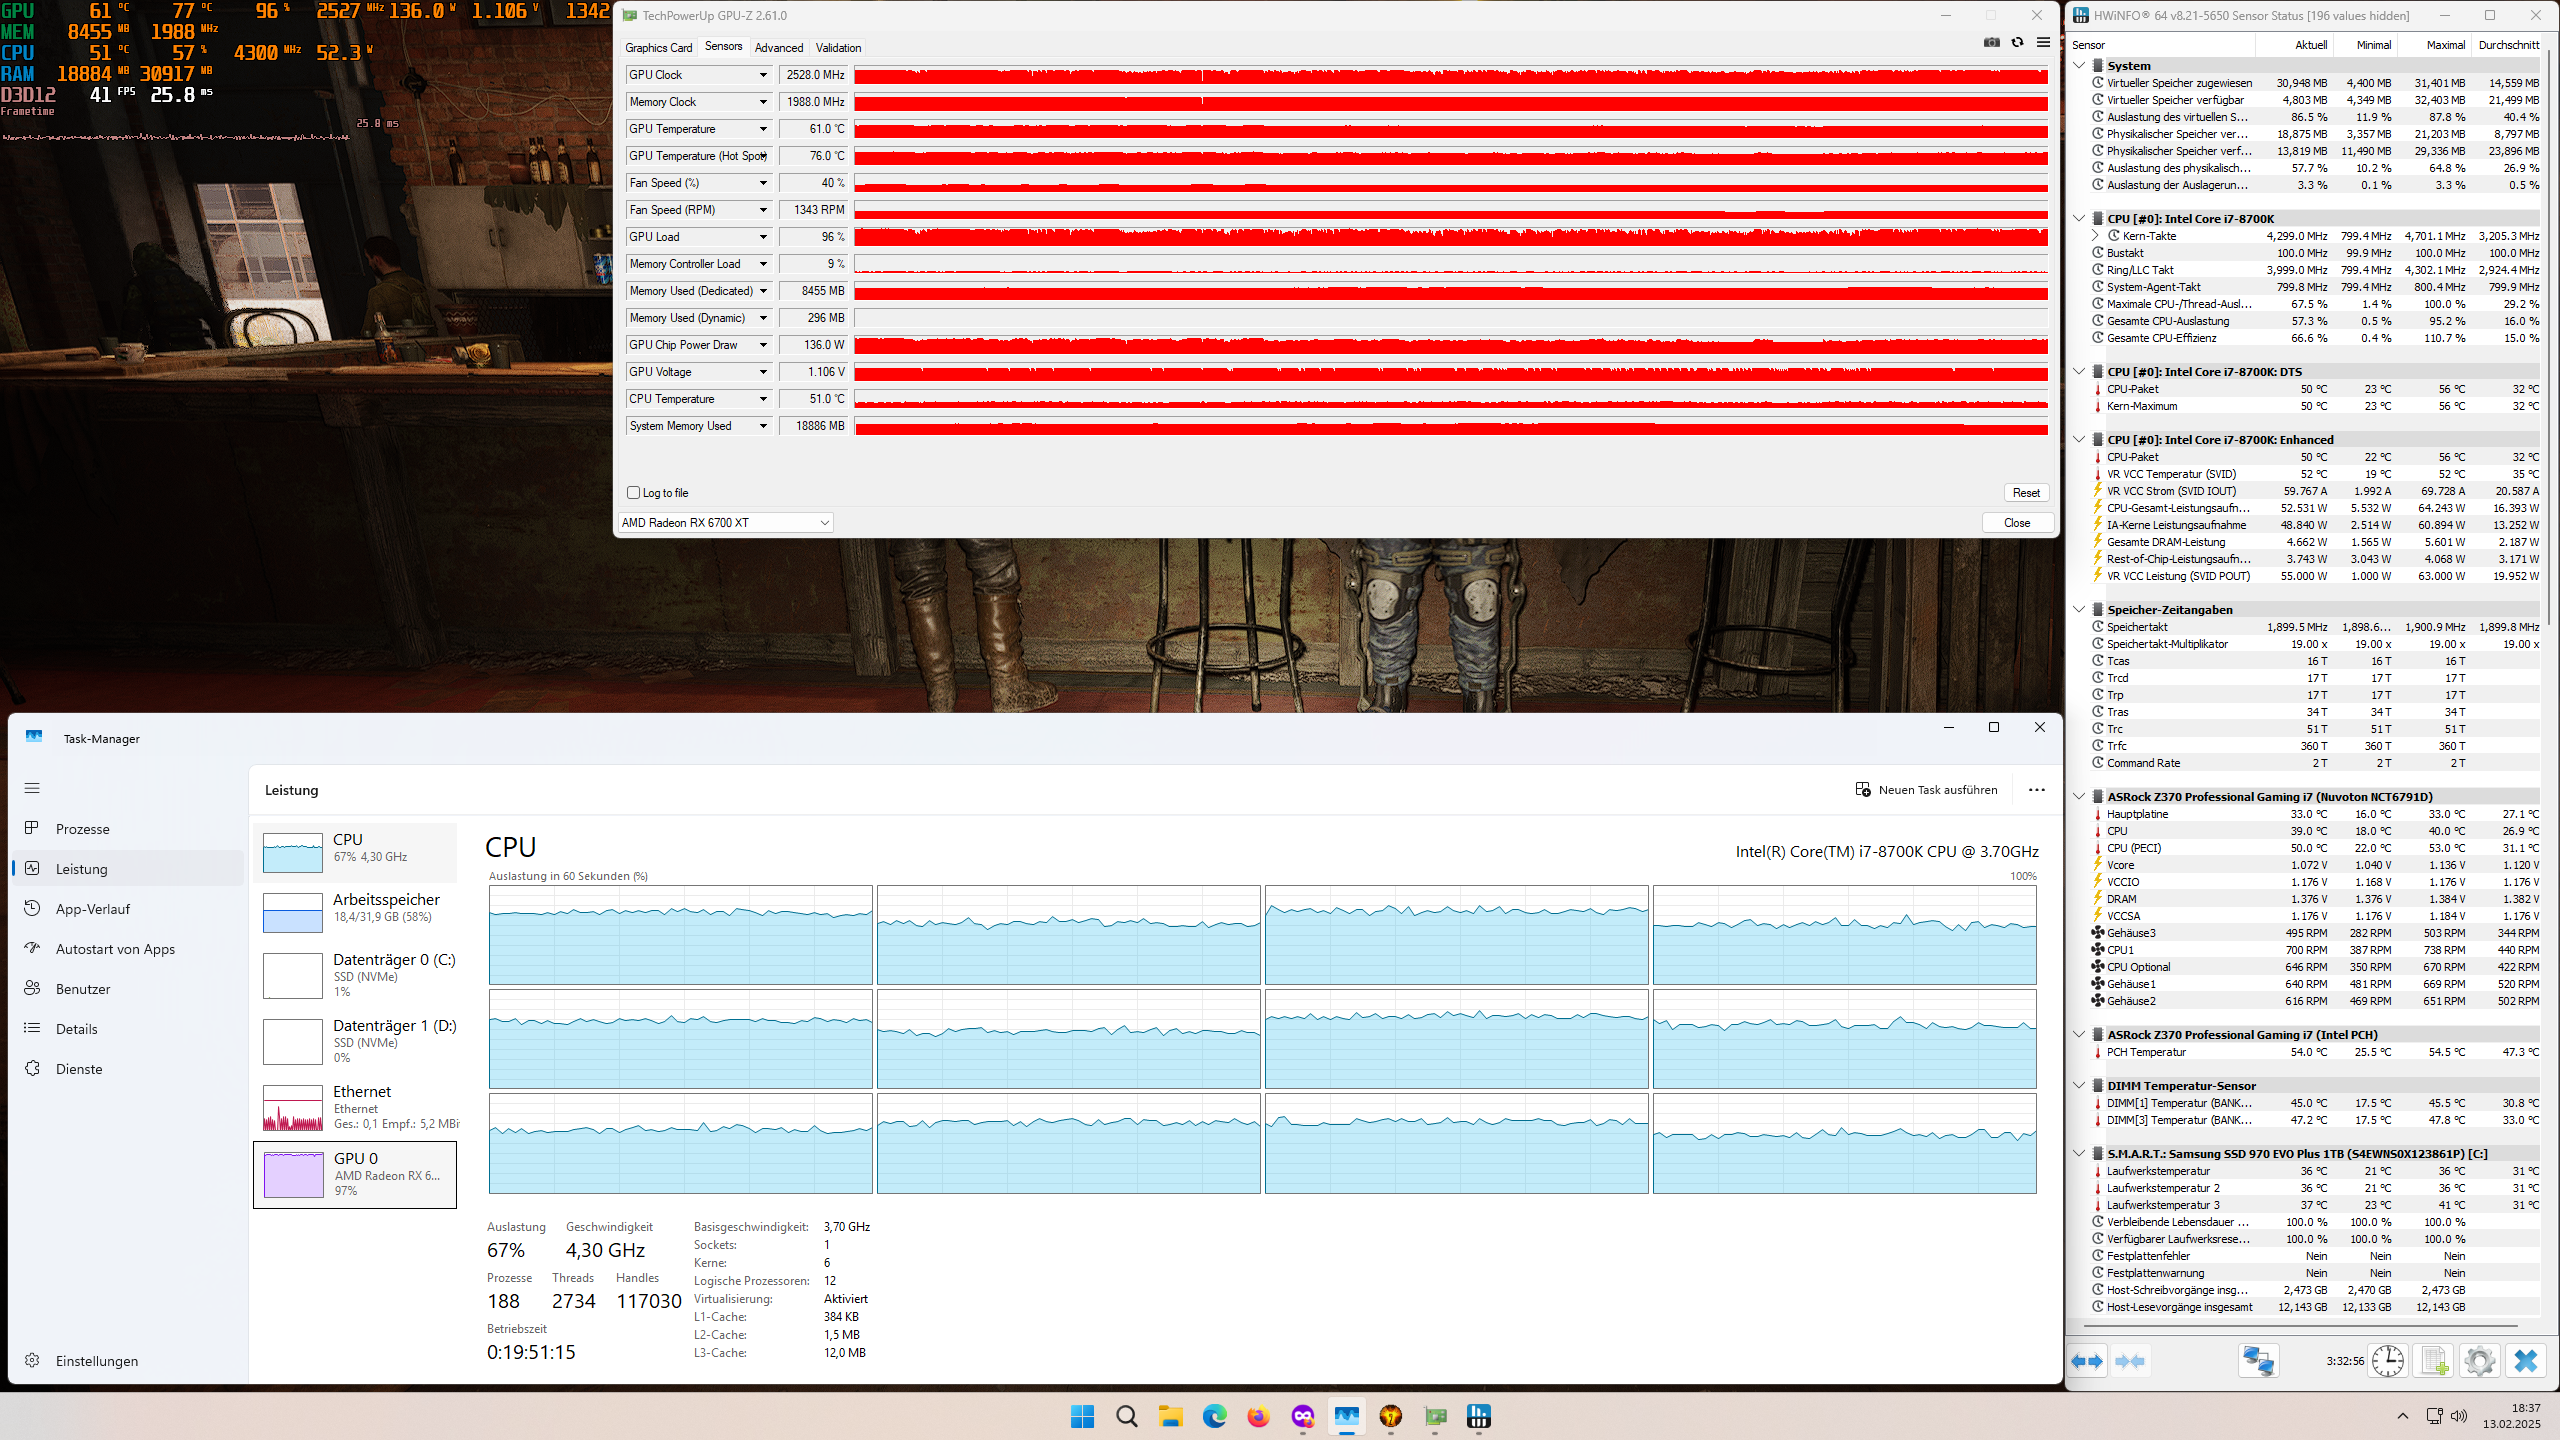Viewport: 2560px width, 1440px height.
Task: Open Task Manager Einstellungen gear
Action: (x=33, y=1361)
